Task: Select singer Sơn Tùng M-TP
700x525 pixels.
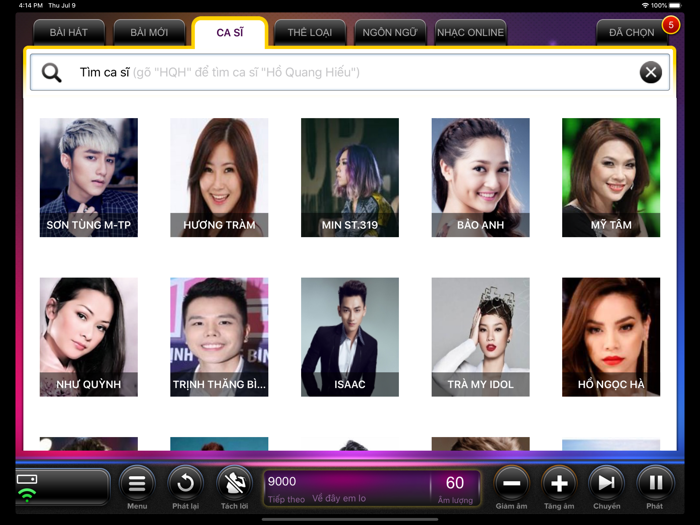Action: [89, 177]
